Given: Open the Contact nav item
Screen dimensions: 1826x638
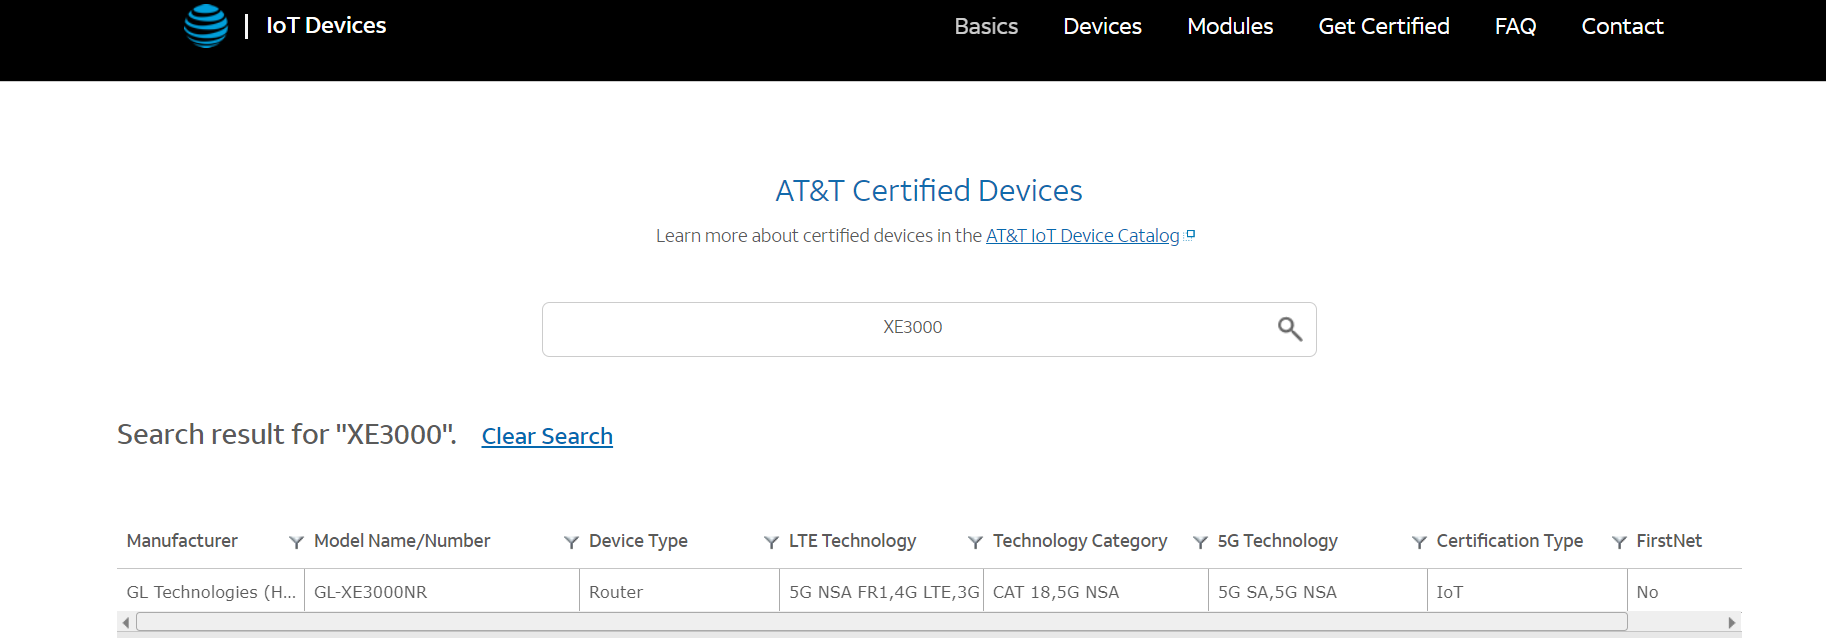Looking at the screenshot, I should click(x=1622, y=26).
